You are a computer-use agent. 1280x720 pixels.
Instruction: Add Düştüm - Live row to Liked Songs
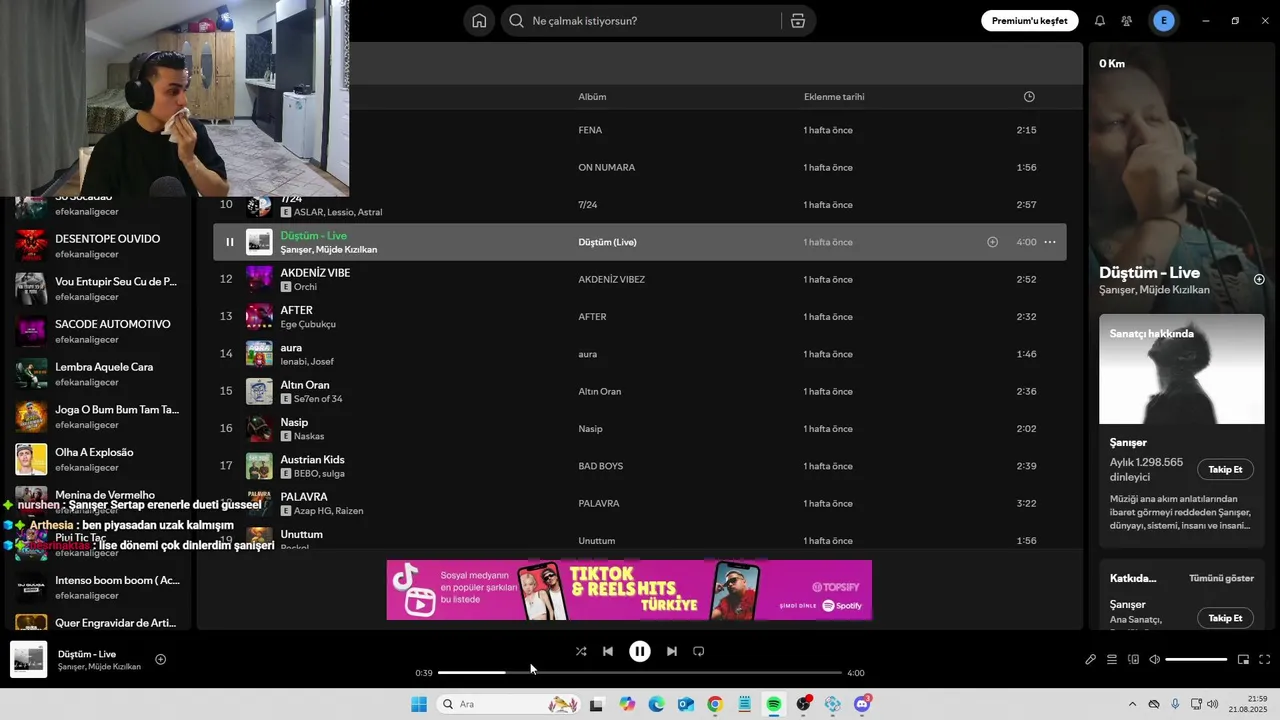pyautogui.click(x=993, y=242)
